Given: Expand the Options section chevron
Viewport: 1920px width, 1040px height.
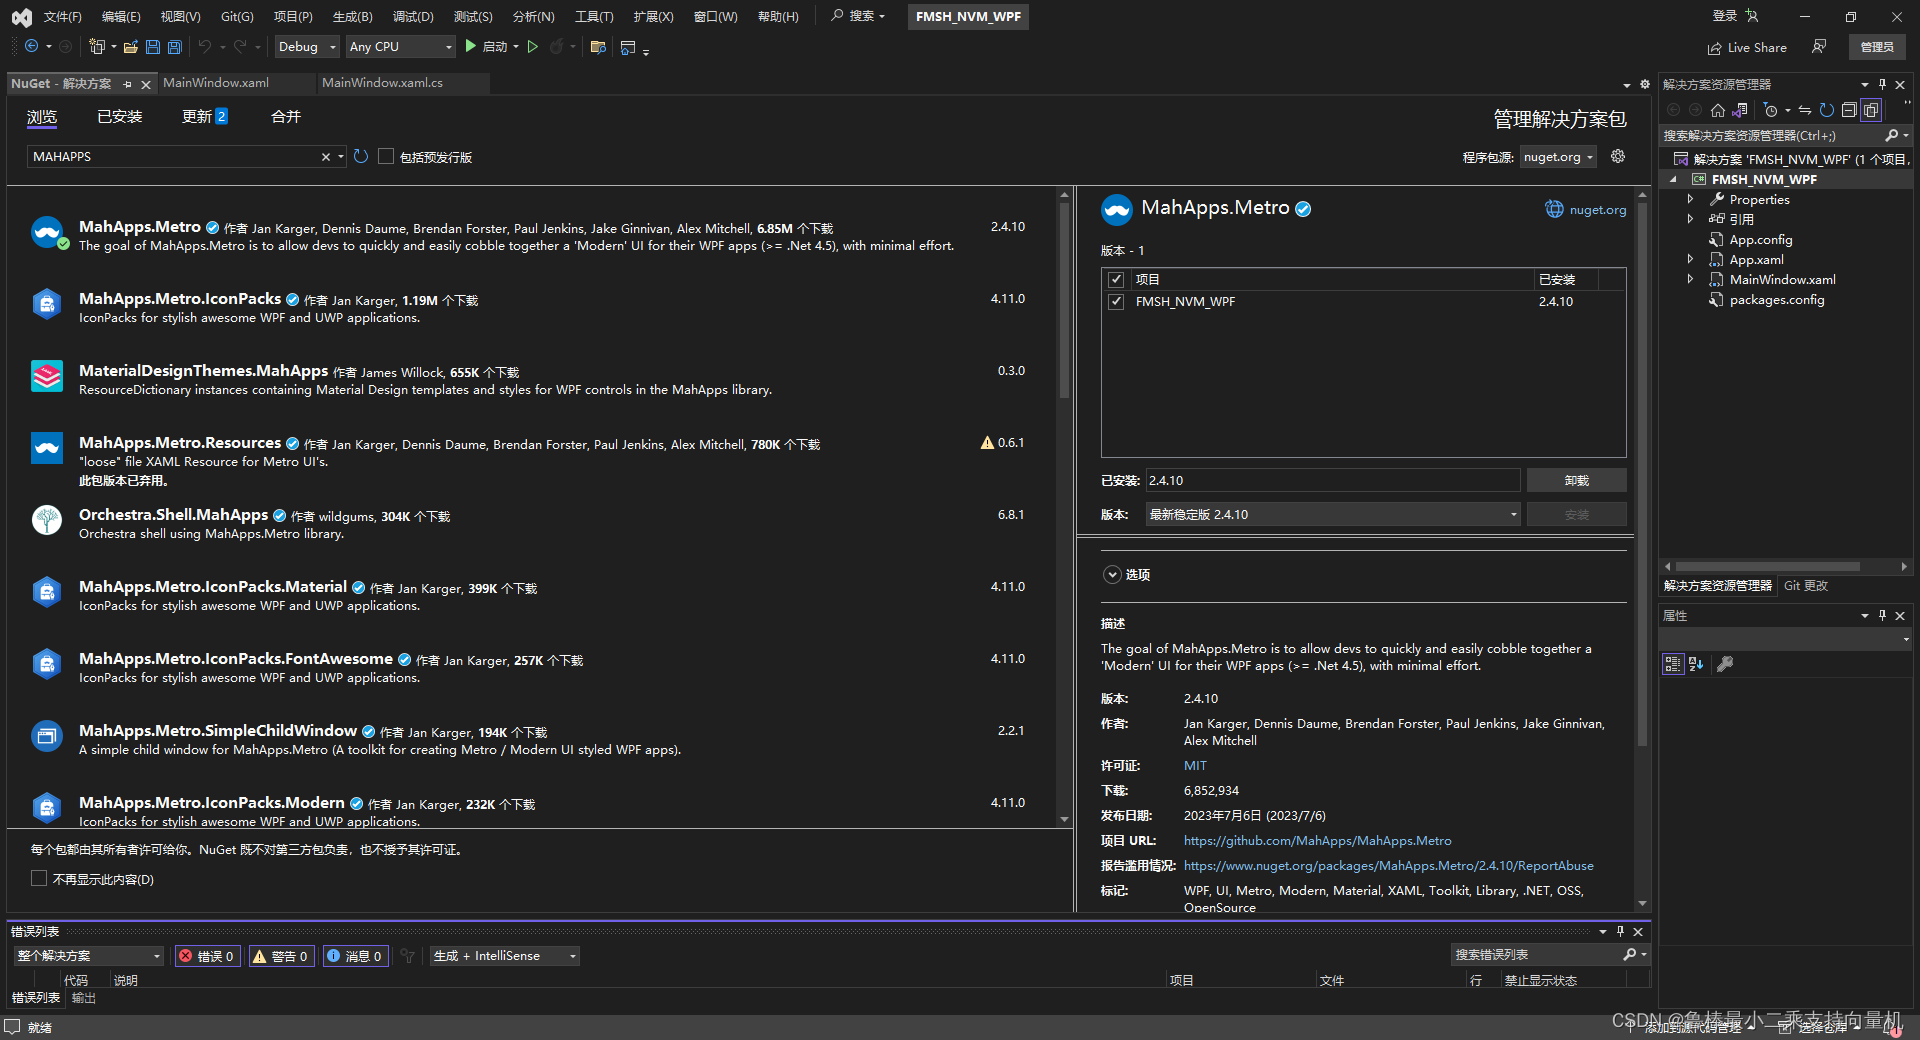Looking at the screenshot, I should coord(1112,575).
